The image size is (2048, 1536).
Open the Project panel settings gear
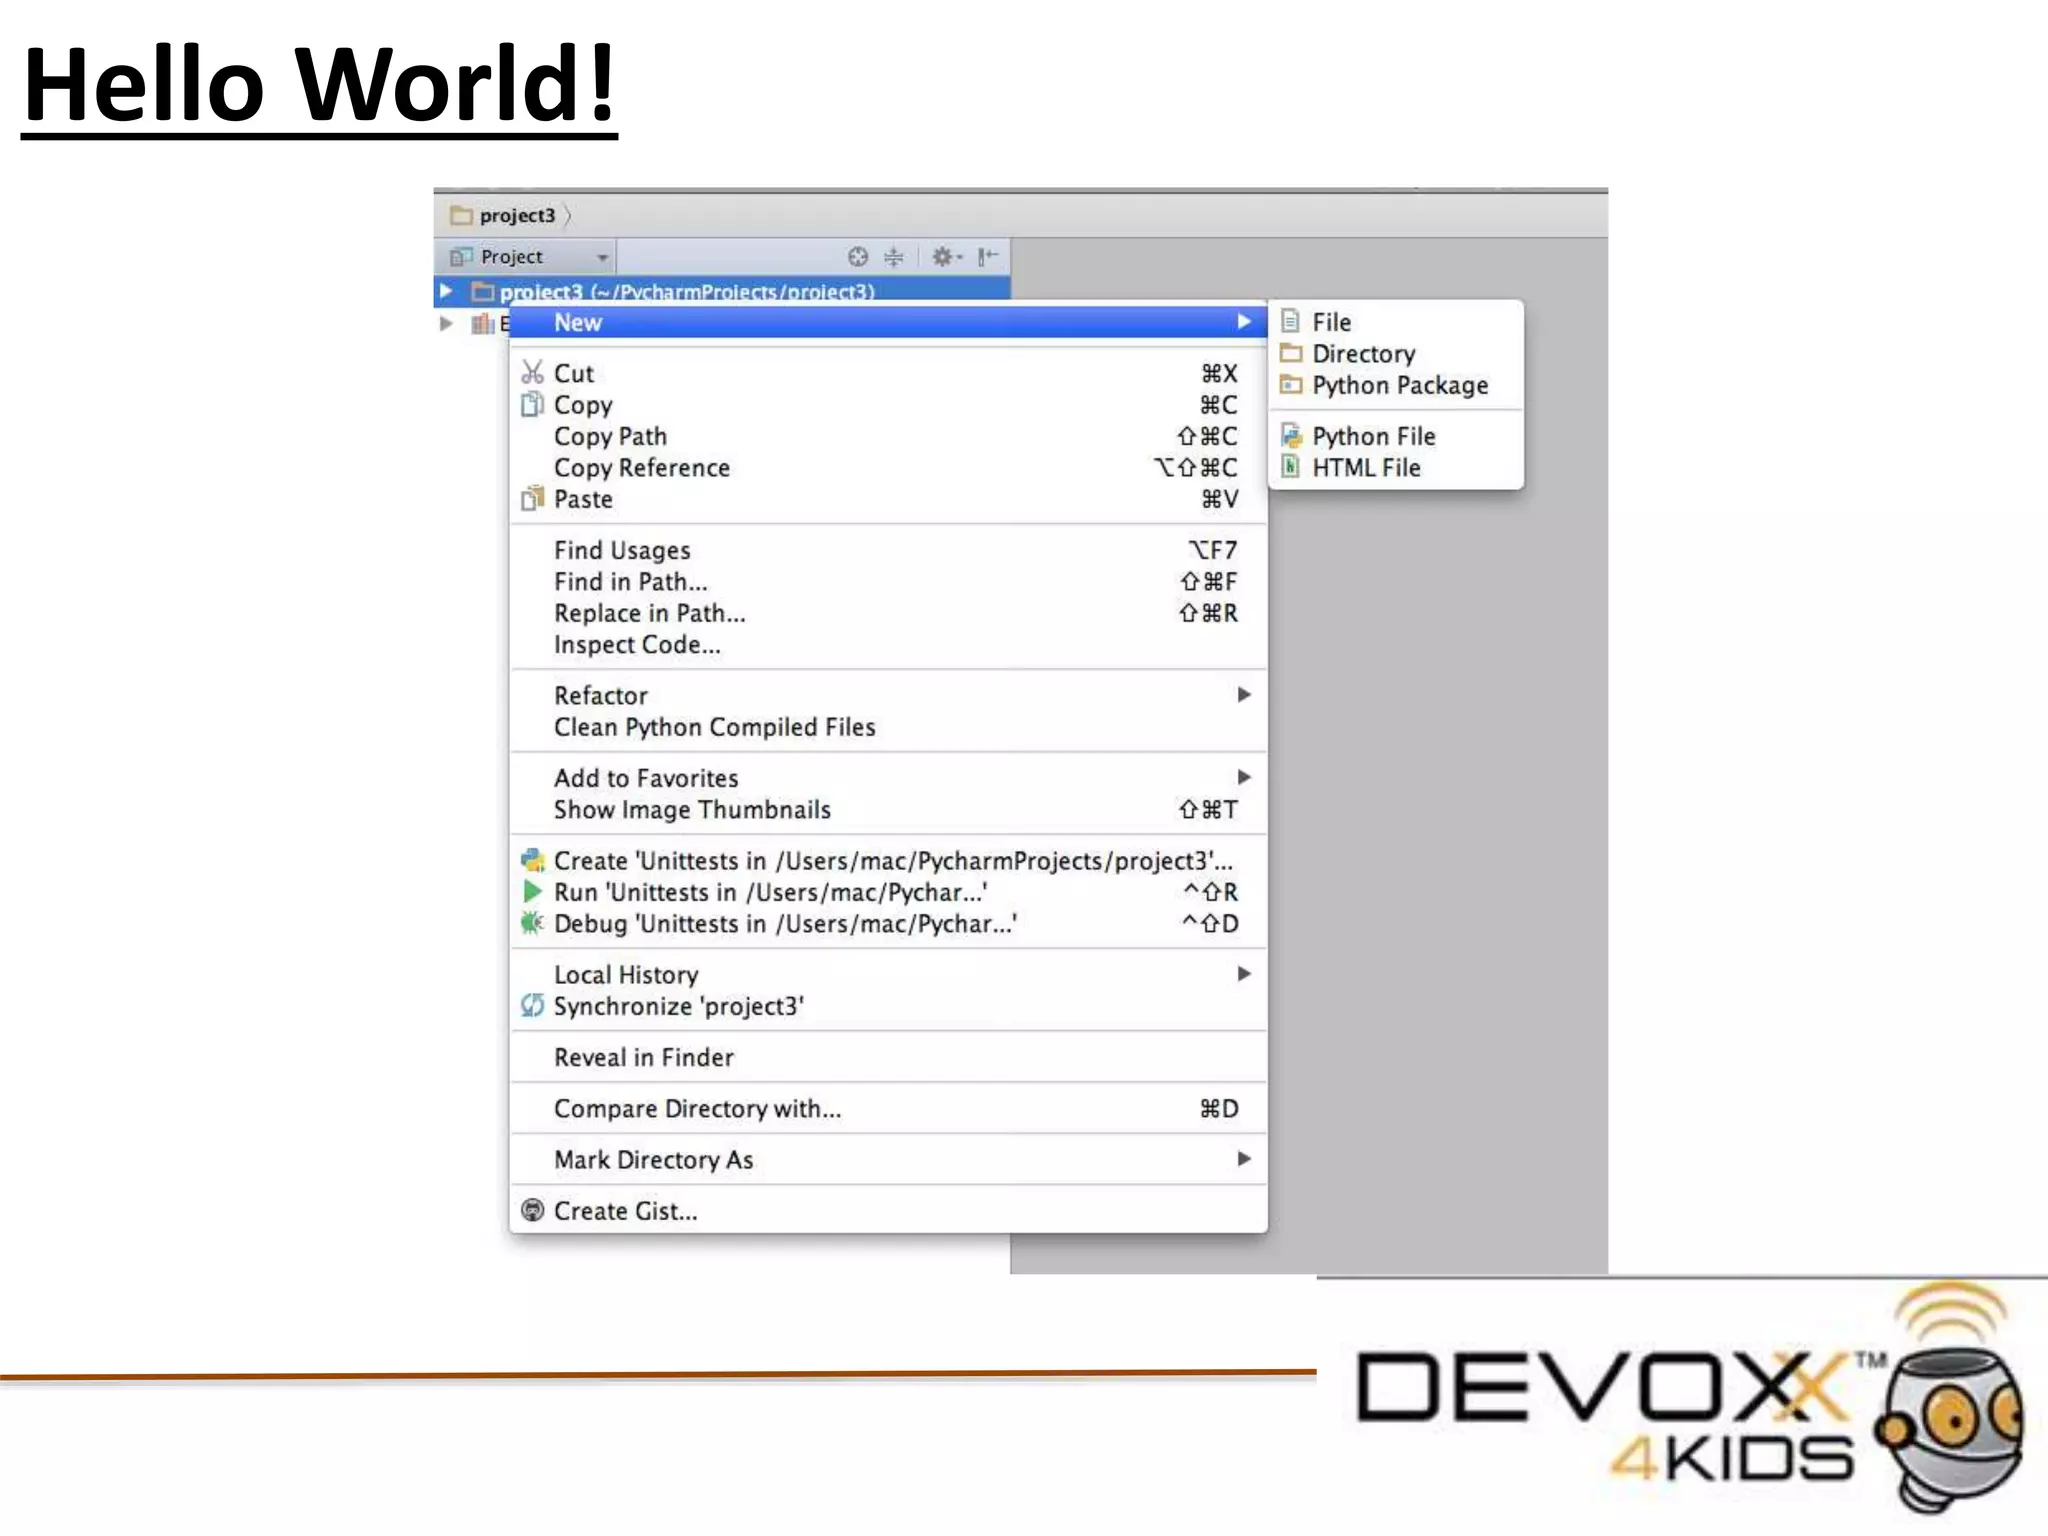[944, 257]
